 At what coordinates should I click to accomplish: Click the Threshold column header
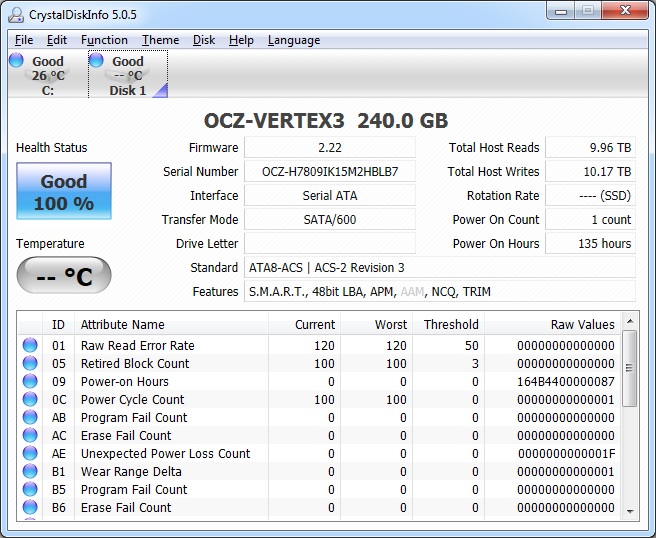coord(448,325)
